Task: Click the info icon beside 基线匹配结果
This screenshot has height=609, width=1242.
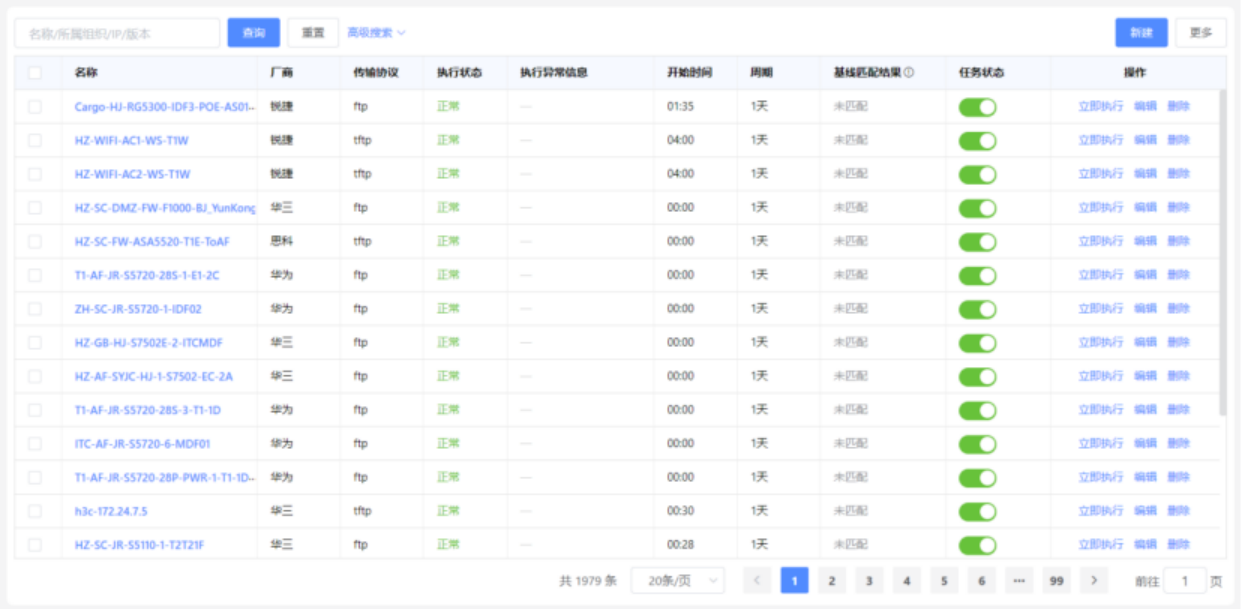Action: [x=909, y=73]
